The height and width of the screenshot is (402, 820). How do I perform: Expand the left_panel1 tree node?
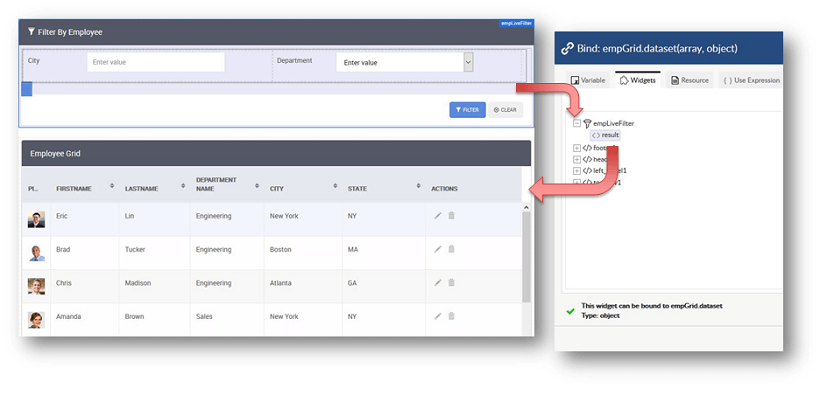pyautogui.click(x=577, y=171)
